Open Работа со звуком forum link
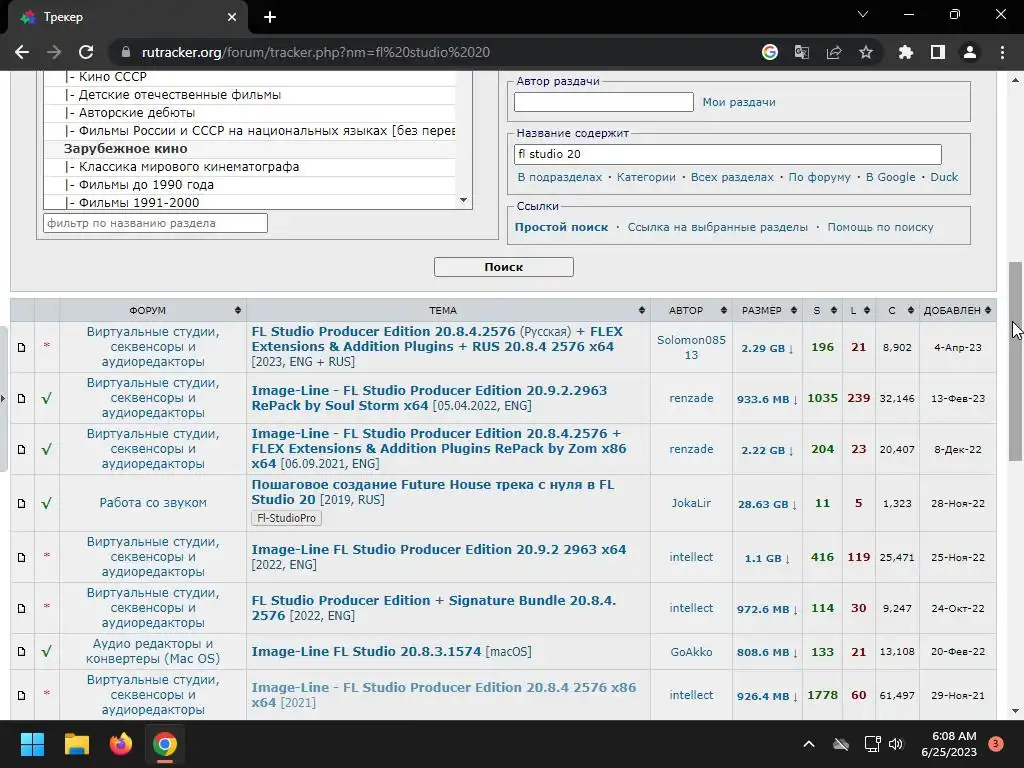 click(x=153, y=503)
